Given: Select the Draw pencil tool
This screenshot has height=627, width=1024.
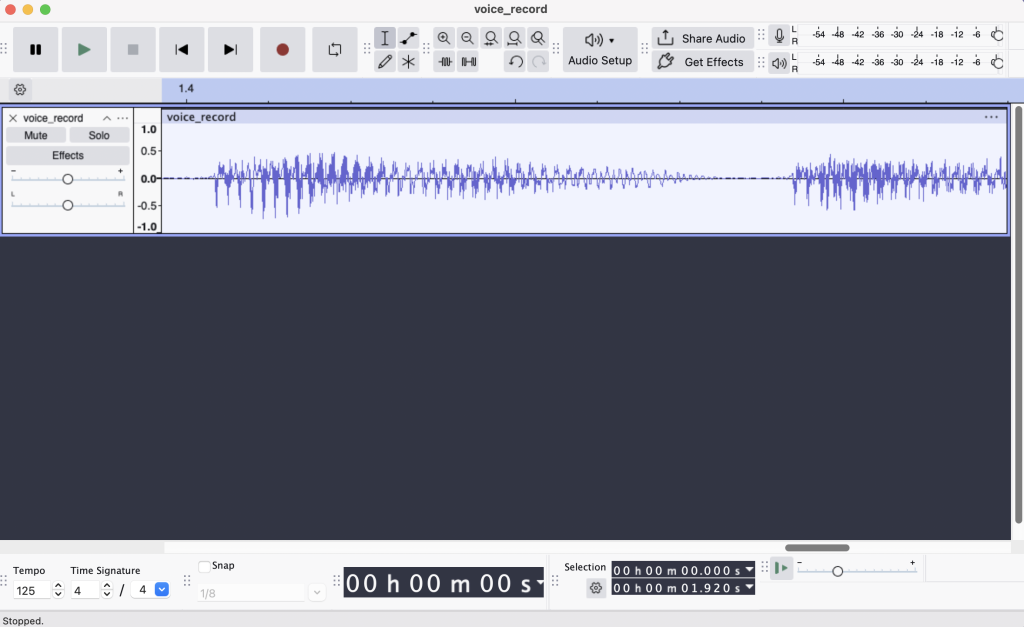Looking at the screenshot, I should [385, 62].
